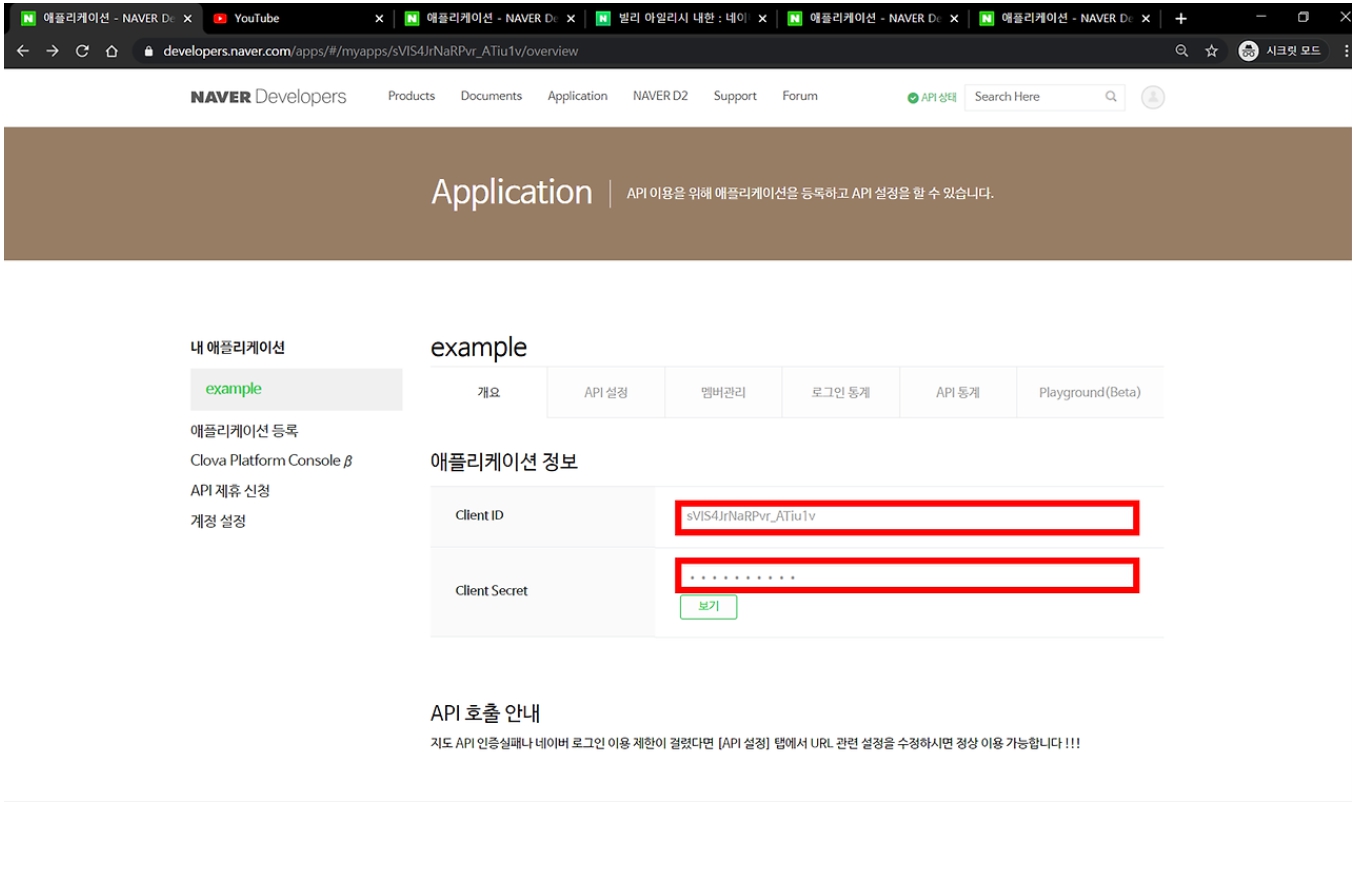Image resolution: width=1367 pixels, height=893 pixels.
Task: Open the Application menu
Action: click(577, 96)
